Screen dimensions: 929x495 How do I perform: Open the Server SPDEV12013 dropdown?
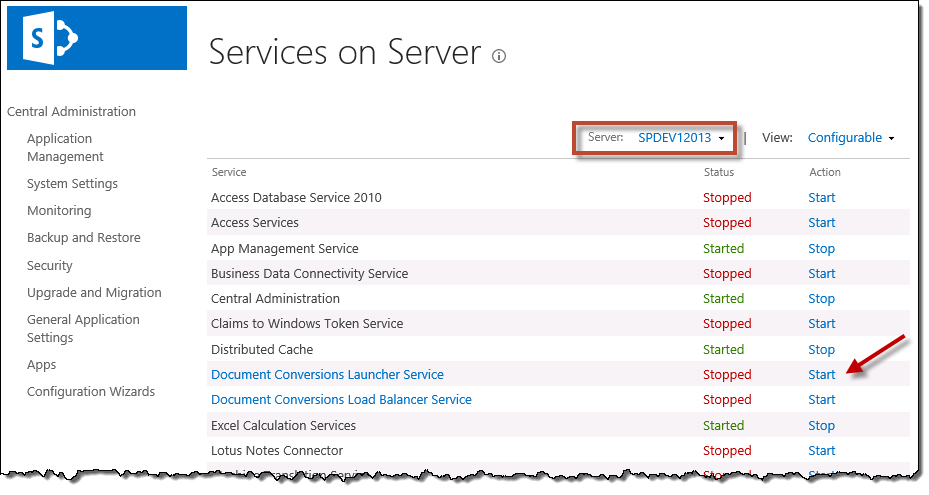click(680, 138)
